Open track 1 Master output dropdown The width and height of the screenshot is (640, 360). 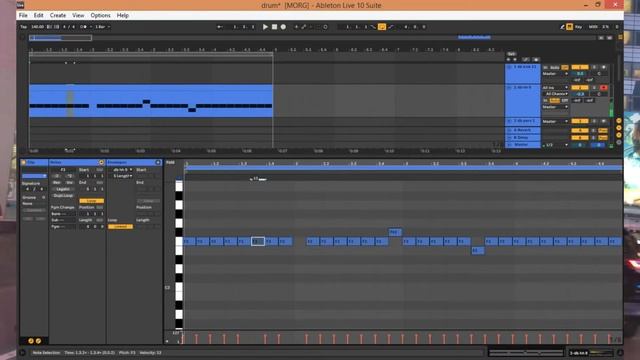(x=555, y=74)
